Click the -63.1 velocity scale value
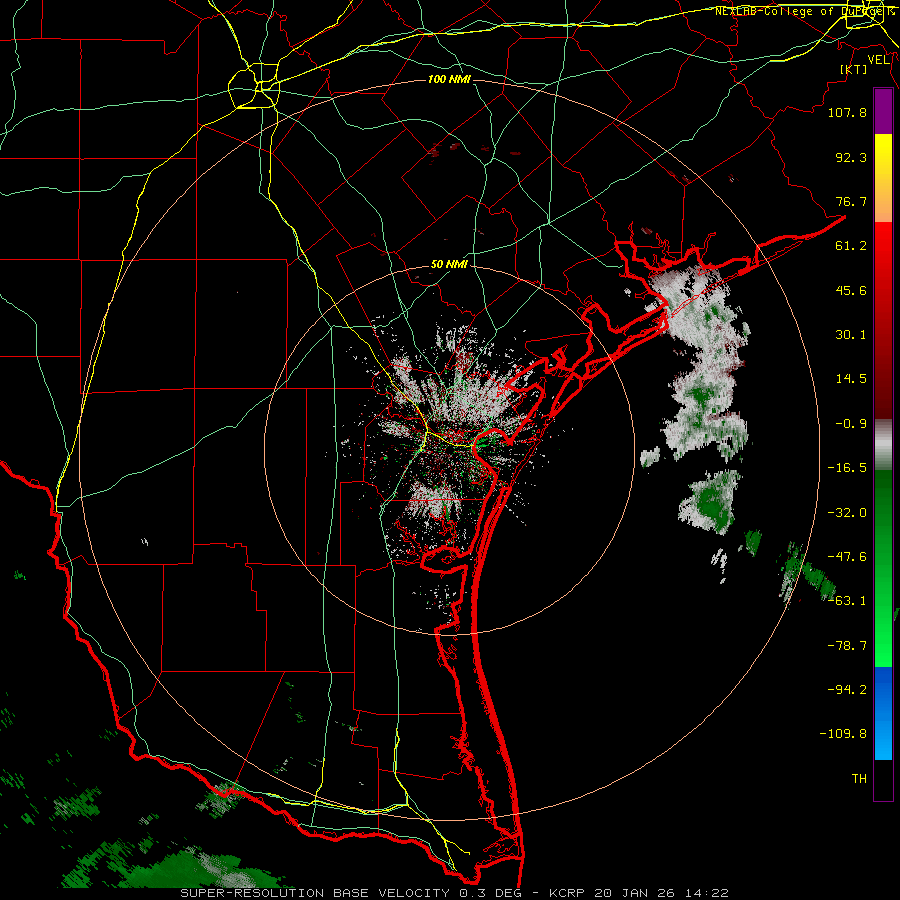The width and height of the screenshot is (900, 900). click(x=847, y=601)
